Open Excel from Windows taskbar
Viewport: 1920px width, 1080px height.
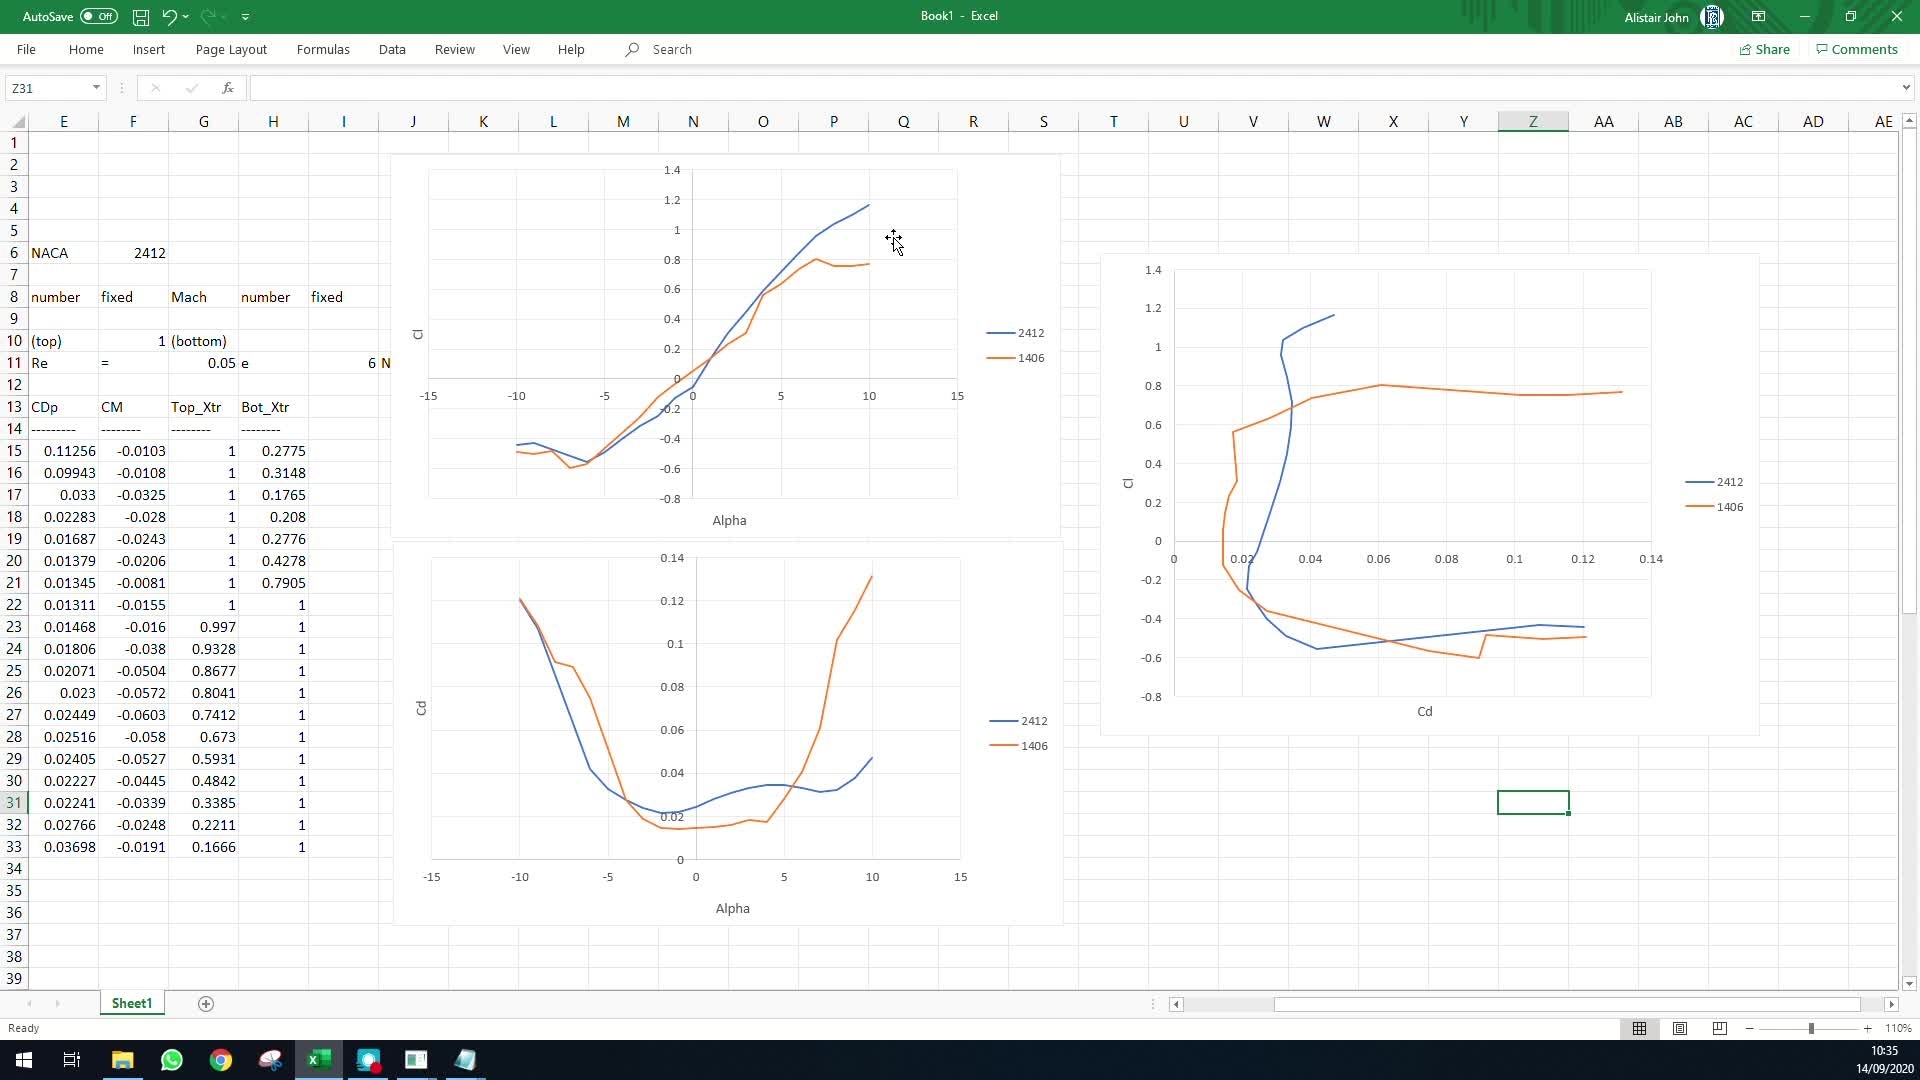coord(319,1060)
